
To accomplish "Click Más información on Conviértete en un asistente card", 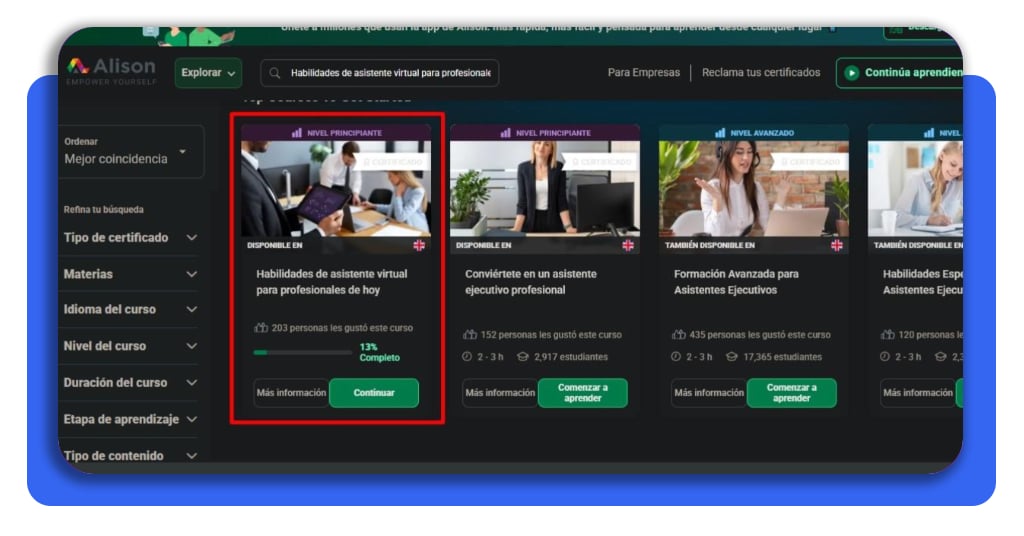I will point(500,393).
